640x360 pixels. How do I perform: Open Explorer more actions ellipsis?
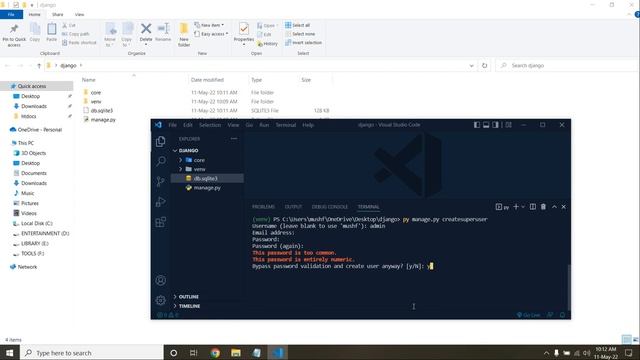pos(234,139)
